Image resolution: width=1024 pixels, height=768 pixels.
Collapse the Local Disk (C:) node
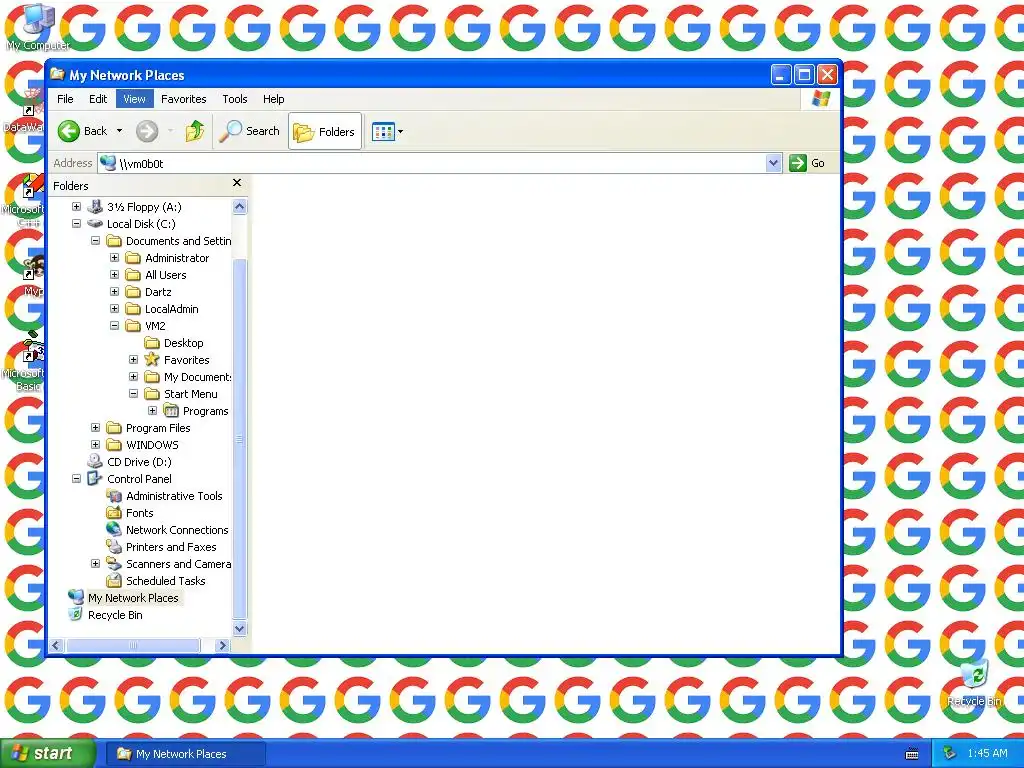76,223
